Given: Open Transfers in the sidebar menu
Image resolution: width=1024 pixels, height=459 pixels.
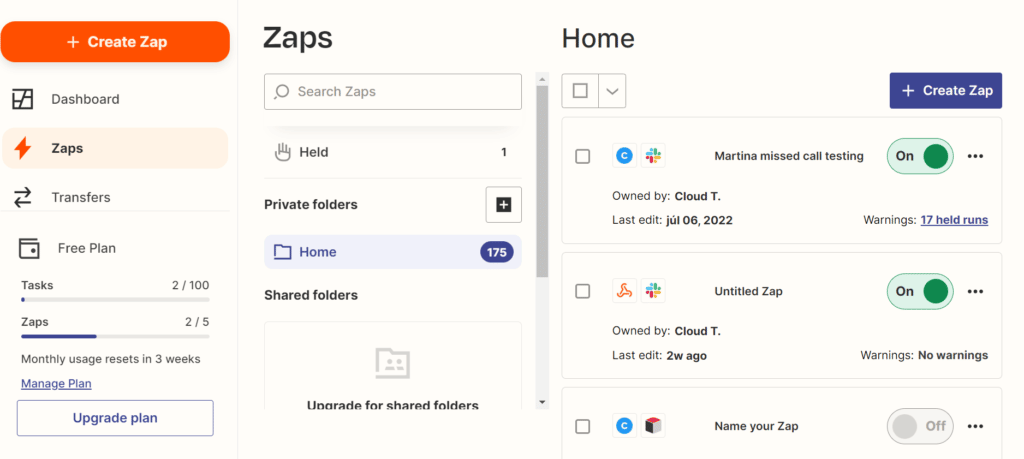Looking at the screenshot, I should (81, 197).
